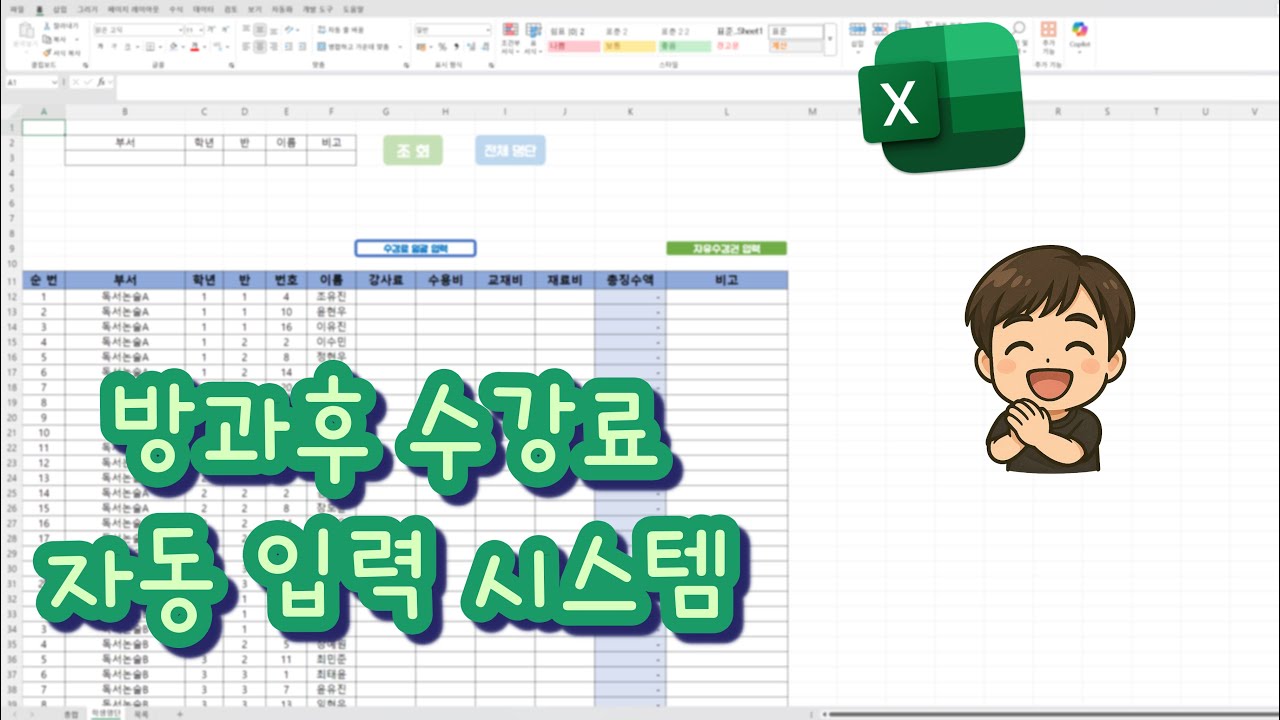This screenshot has width=1280, height=720.
Task: Select the Format Painter brush icon
Action: pos(47,53)
